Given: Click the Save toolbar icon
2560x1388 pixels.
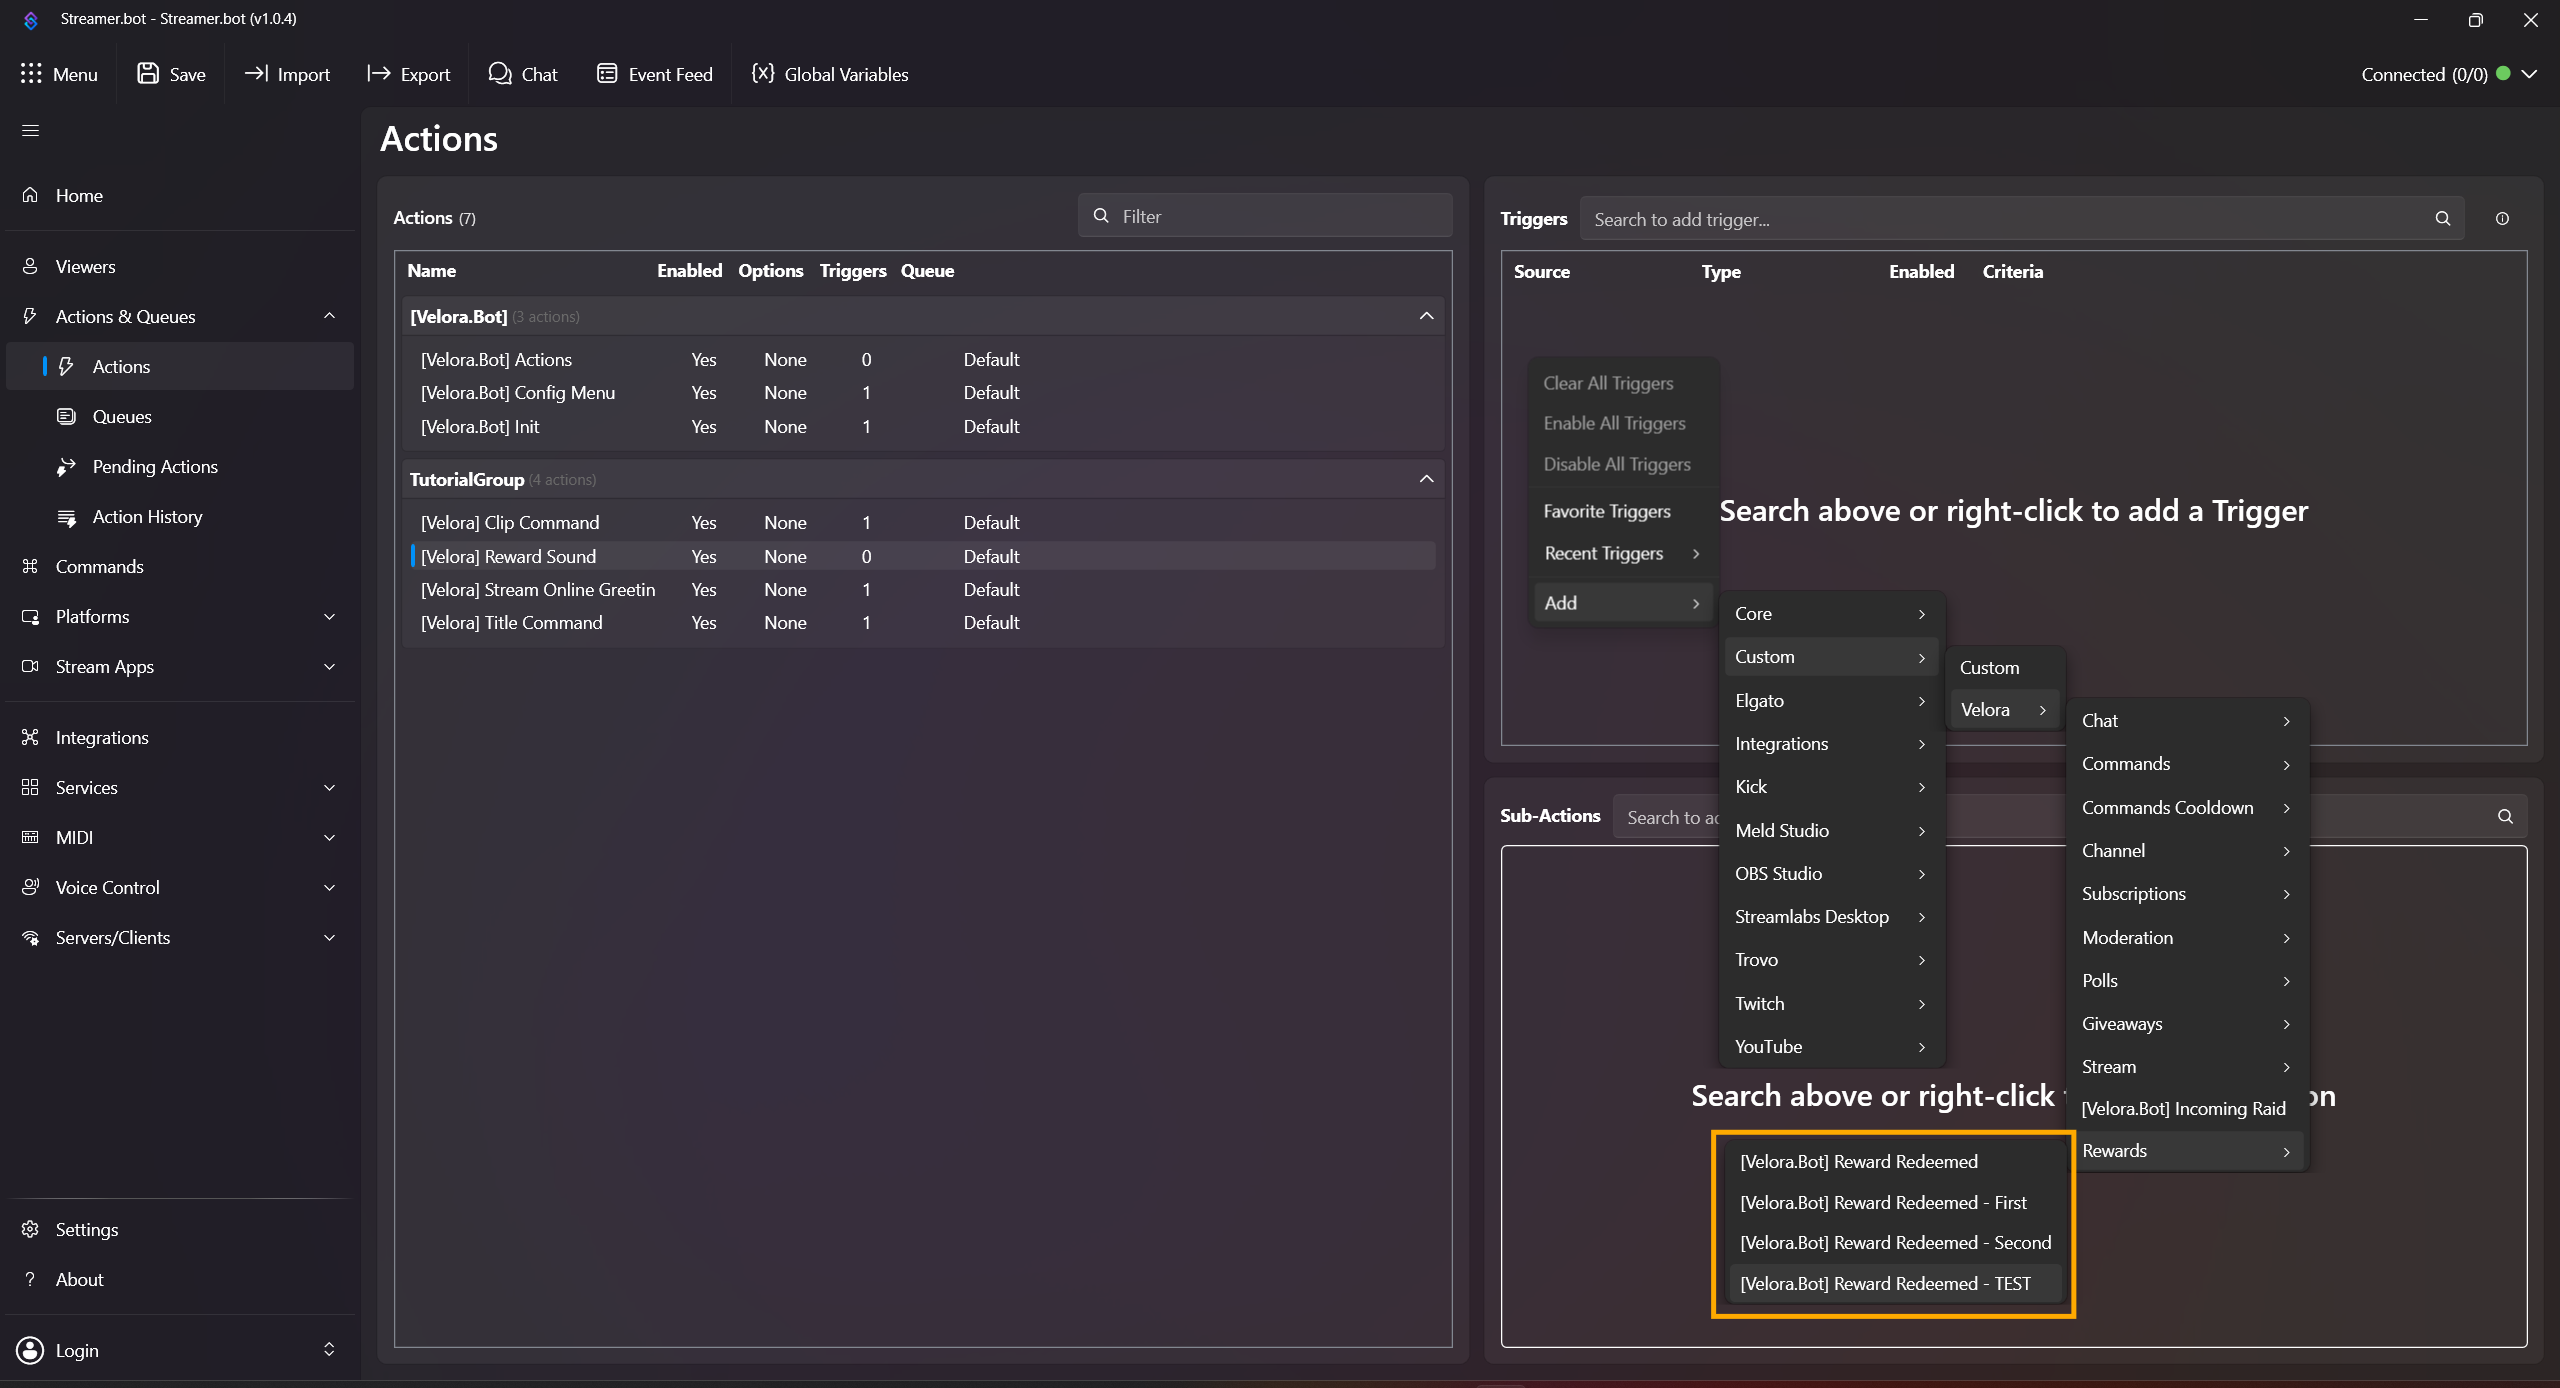Looking at the screenshot, I should [148, 74].
